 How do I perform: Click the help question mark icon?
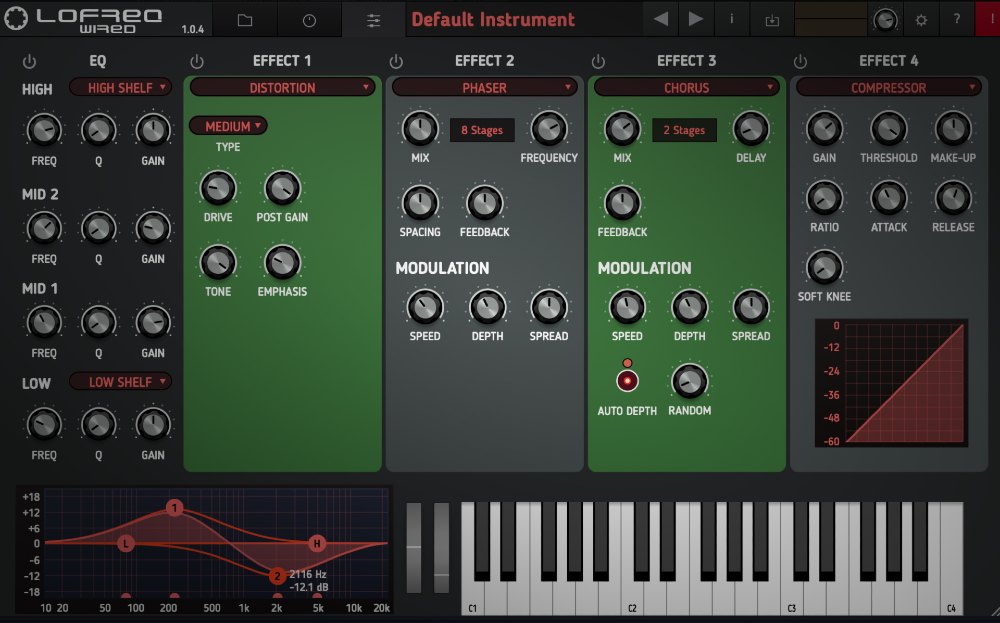(x=956, y=18)
